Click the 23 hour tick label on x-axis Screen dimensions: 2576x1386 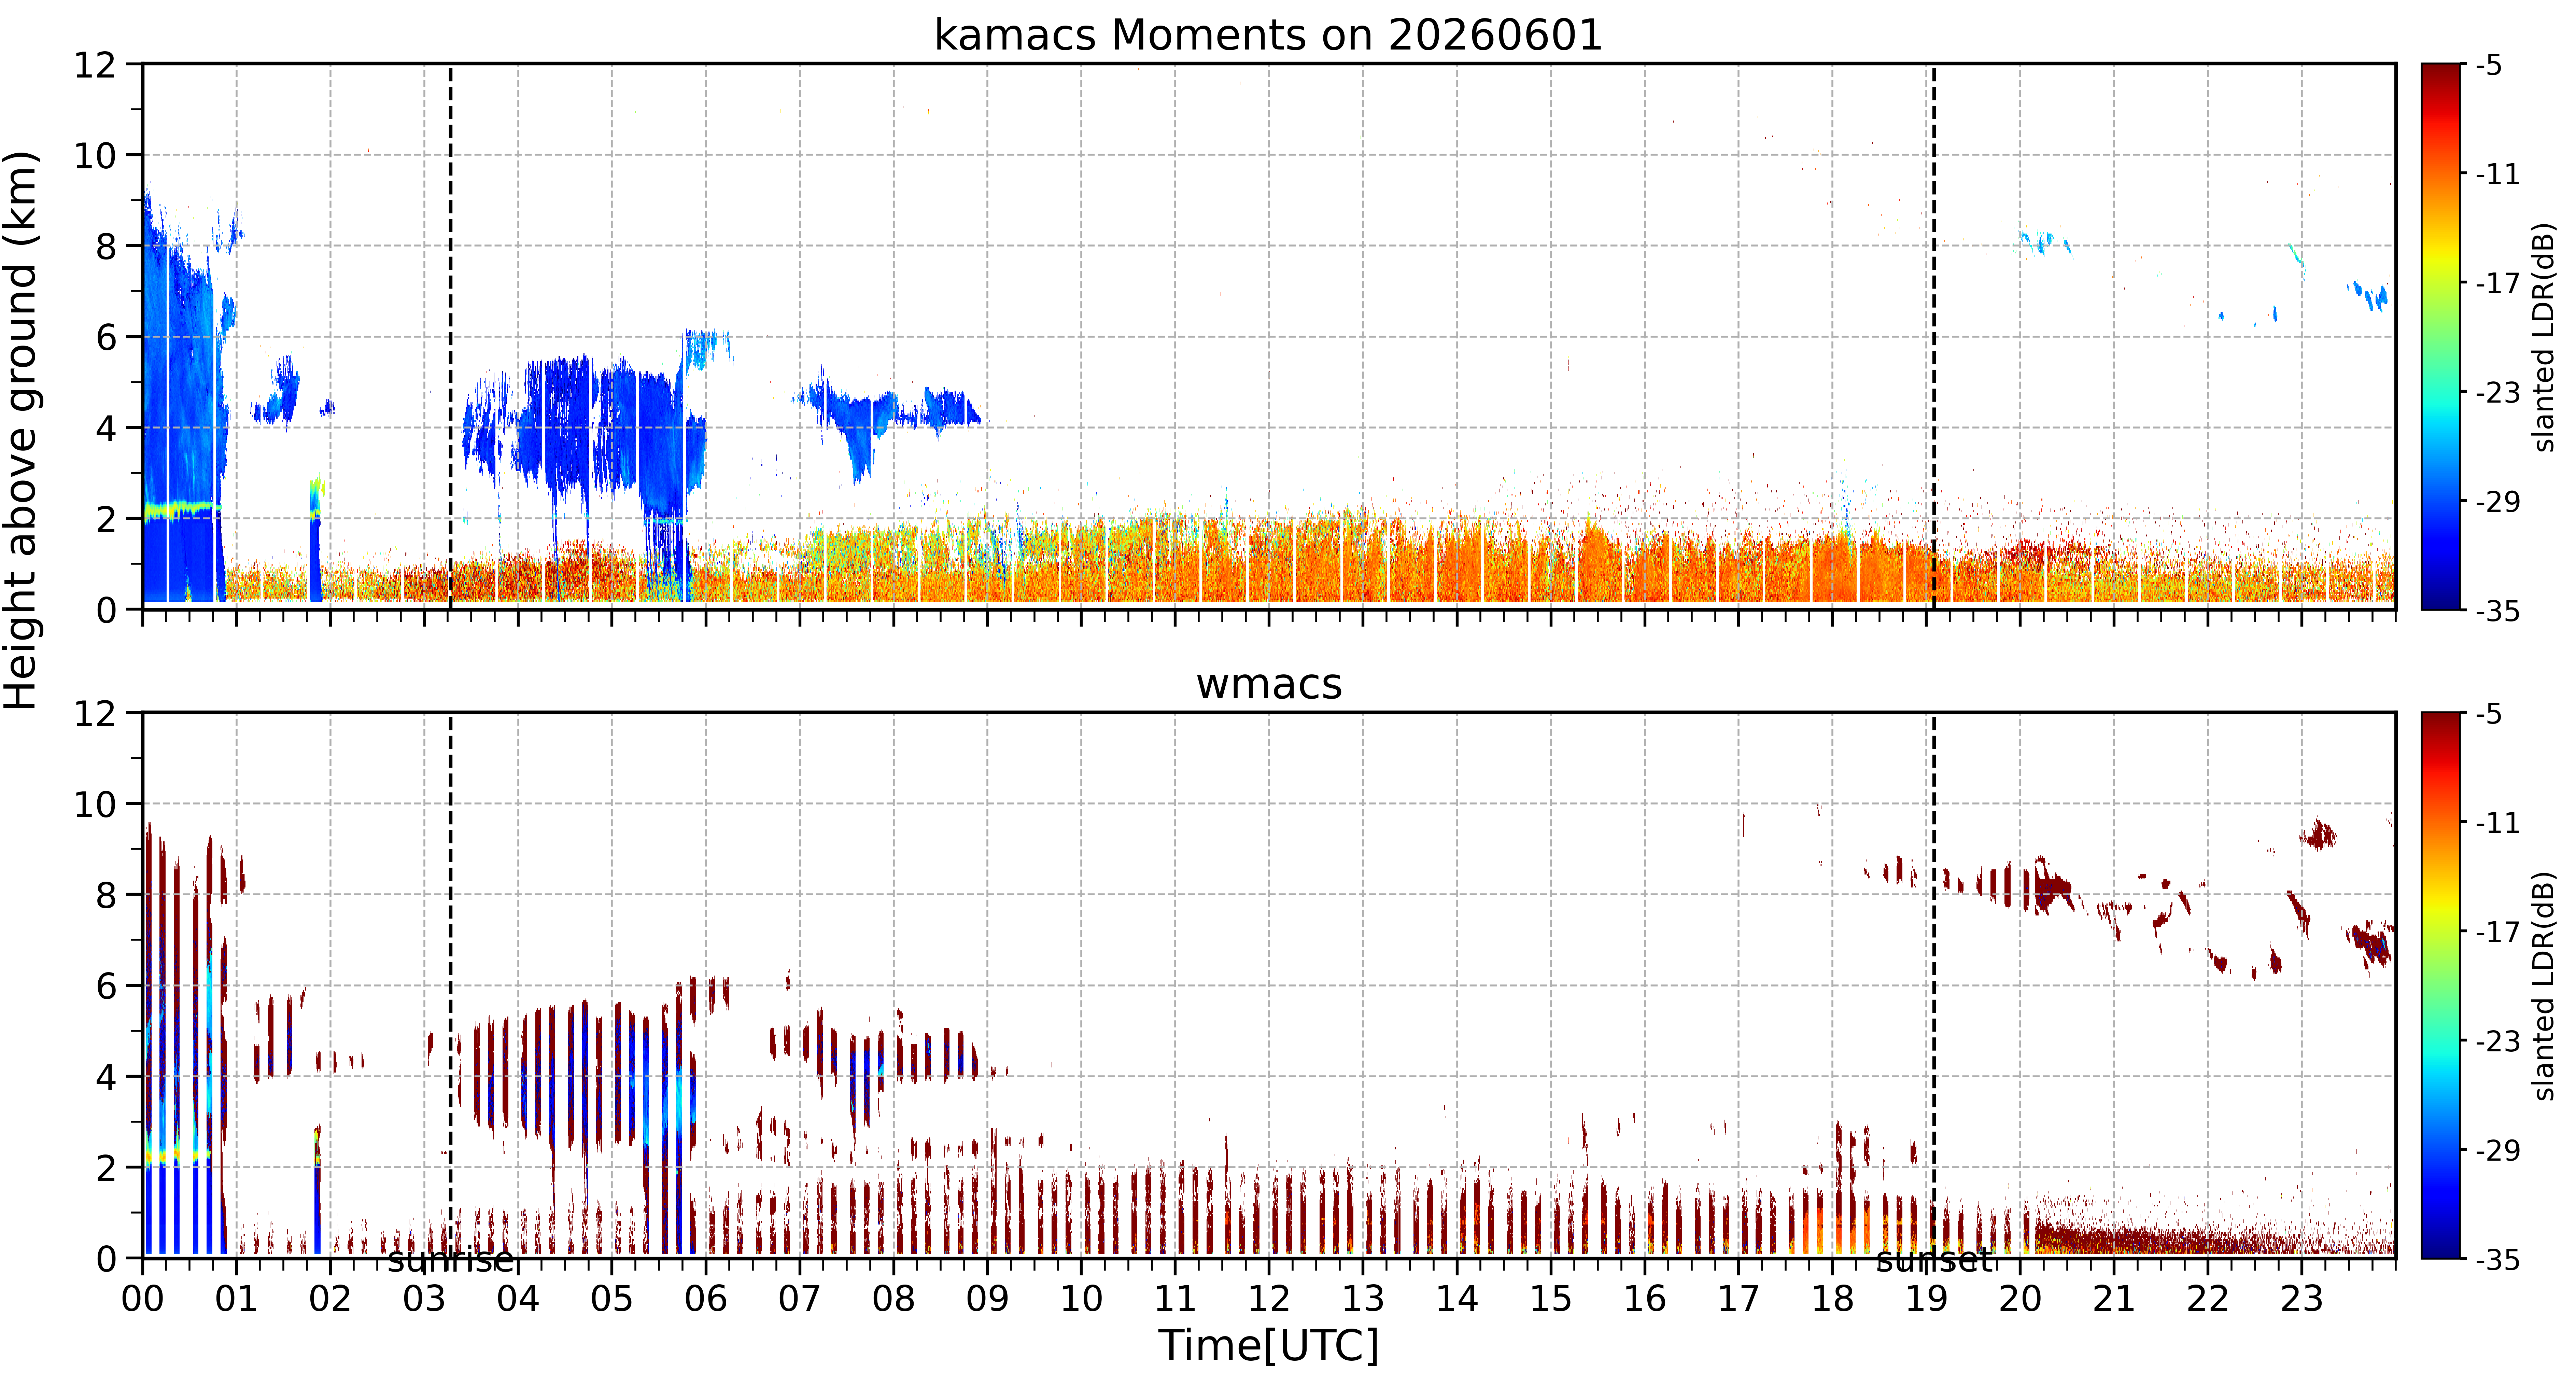[2301, 1299]
